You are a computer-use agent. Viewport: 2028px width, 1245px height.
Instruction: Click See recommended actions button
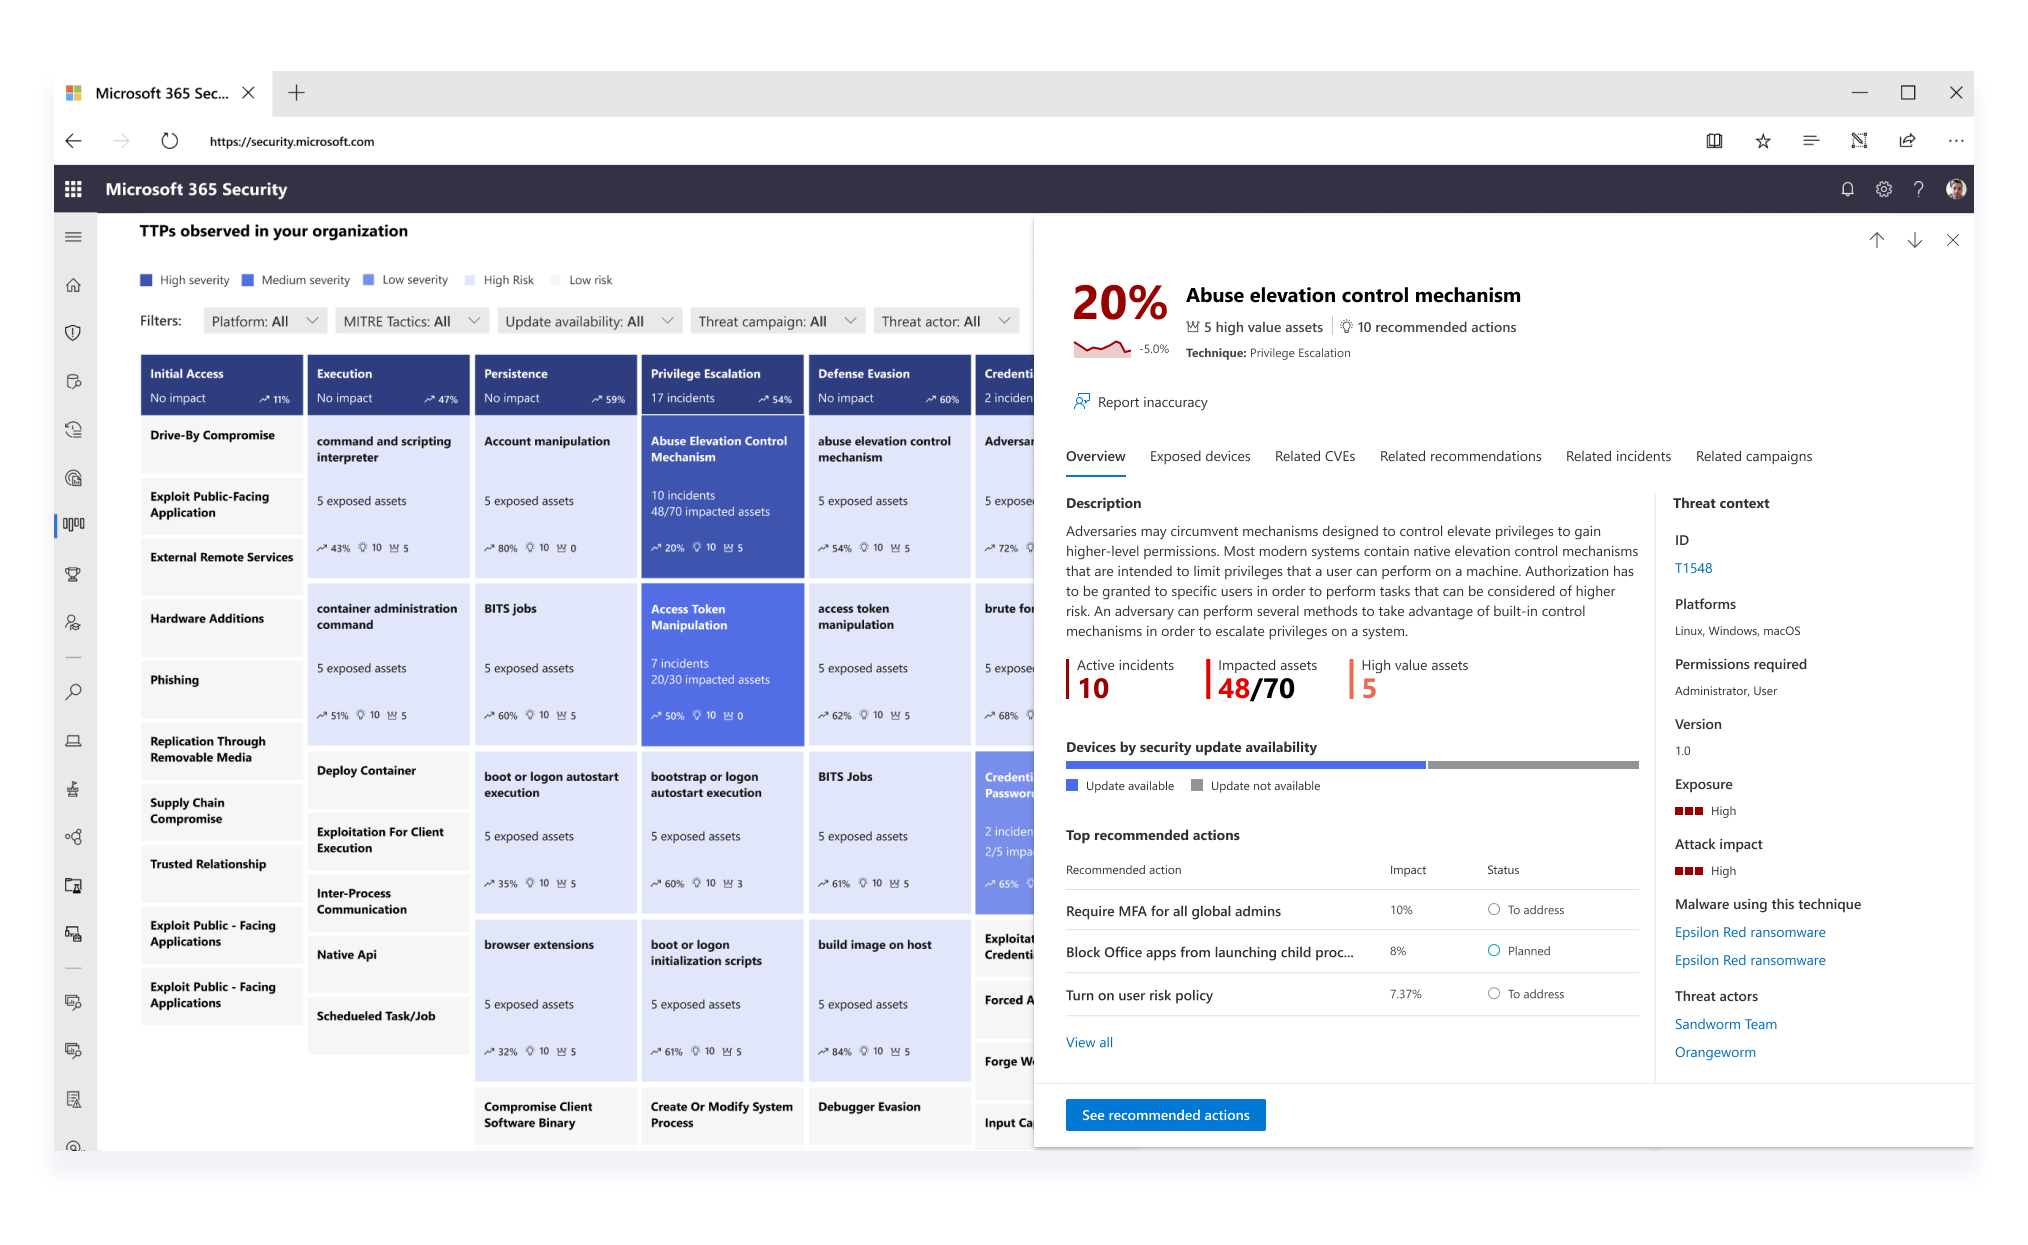1165,1115
